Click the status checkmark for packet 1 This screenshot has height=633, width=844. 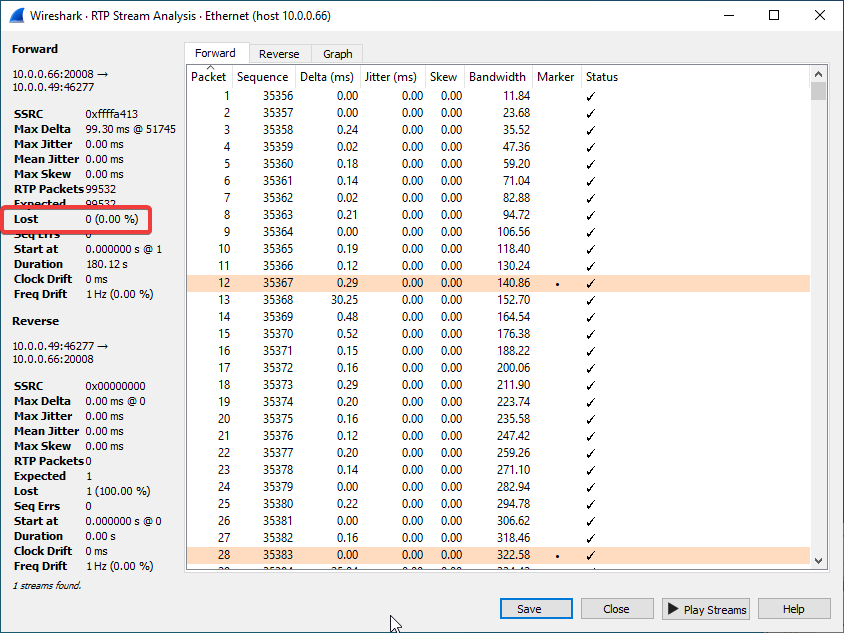(590, 96)
